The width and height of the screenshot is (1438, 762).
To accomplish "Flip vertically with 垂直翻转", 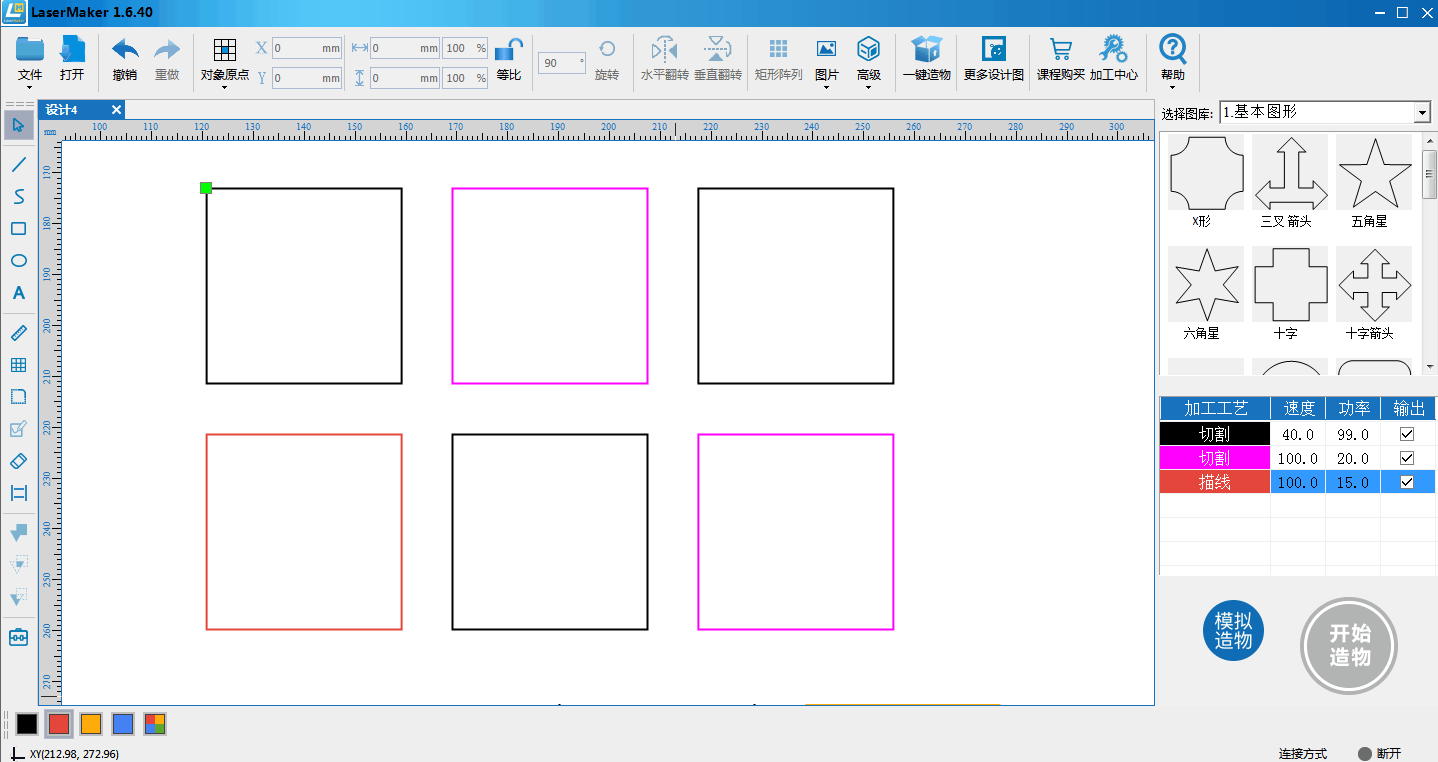I will point(717,50).
